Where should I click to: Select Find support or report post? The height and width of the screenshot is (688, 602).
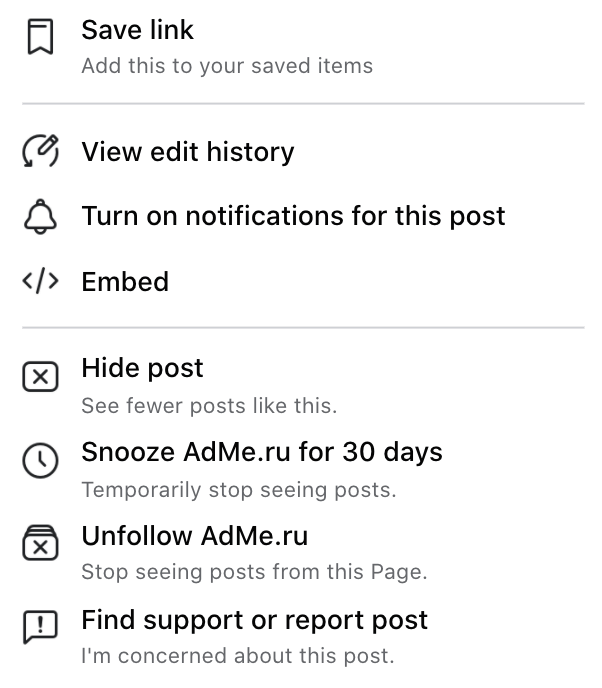click(x=303, y=636)
